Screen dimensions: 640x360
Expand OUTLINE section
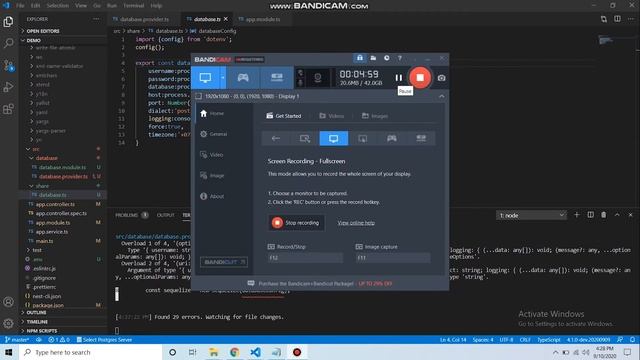pos(63,313)
